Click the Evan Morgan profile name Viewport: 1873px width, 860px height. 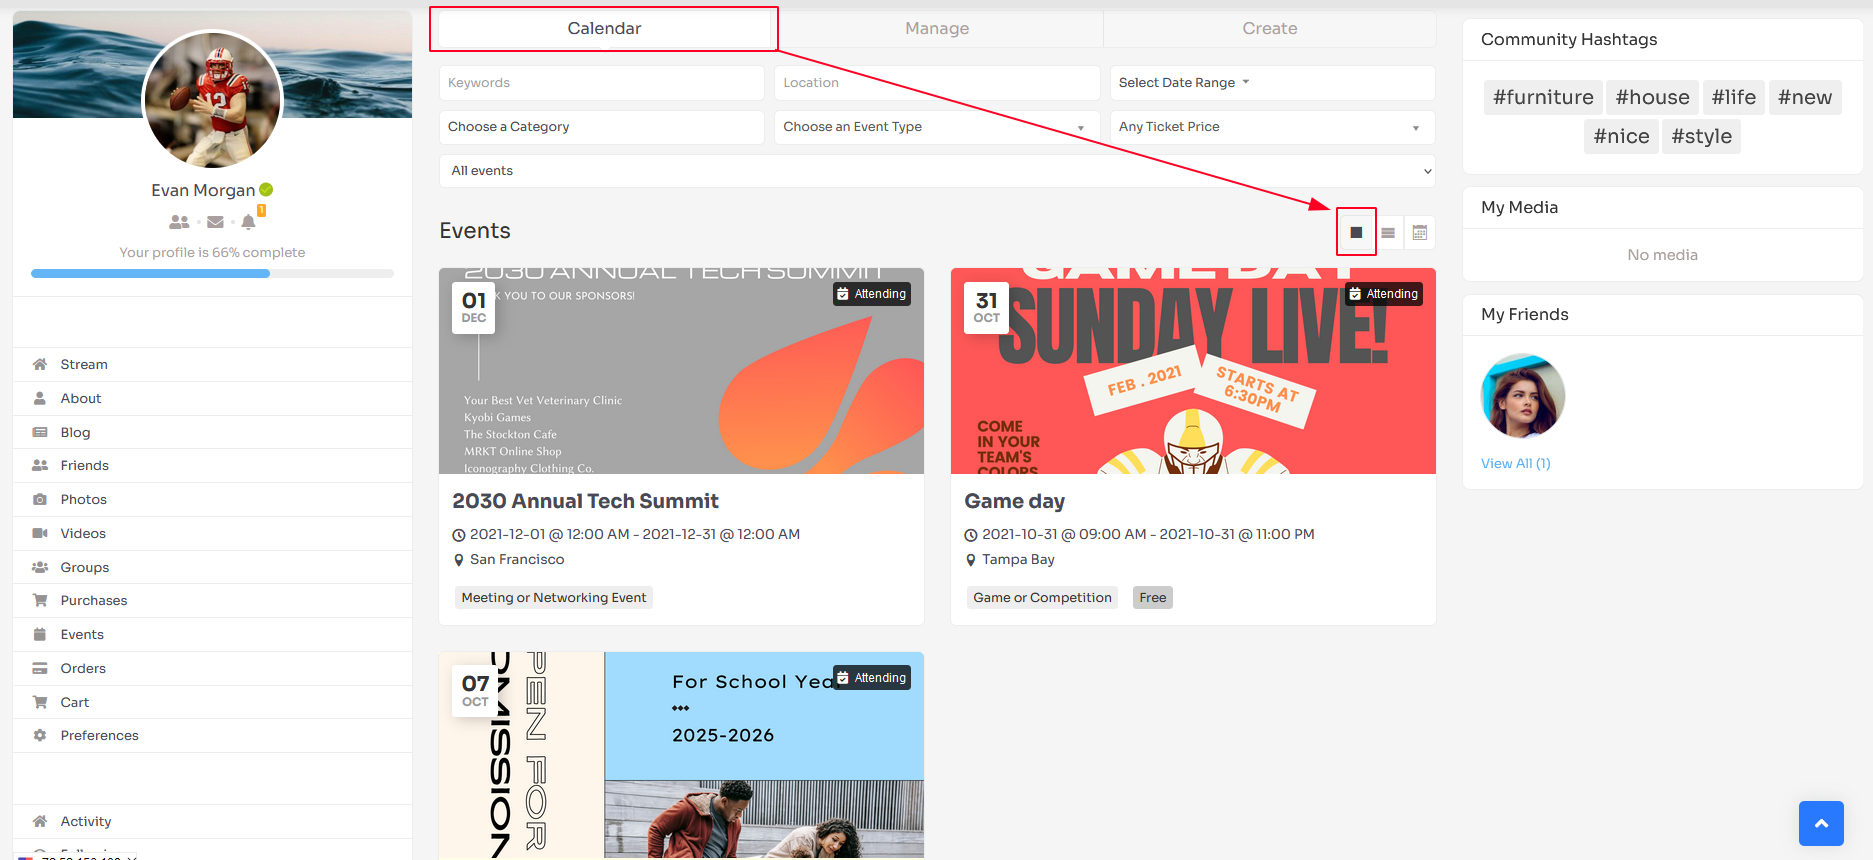(x=203, y=190)
